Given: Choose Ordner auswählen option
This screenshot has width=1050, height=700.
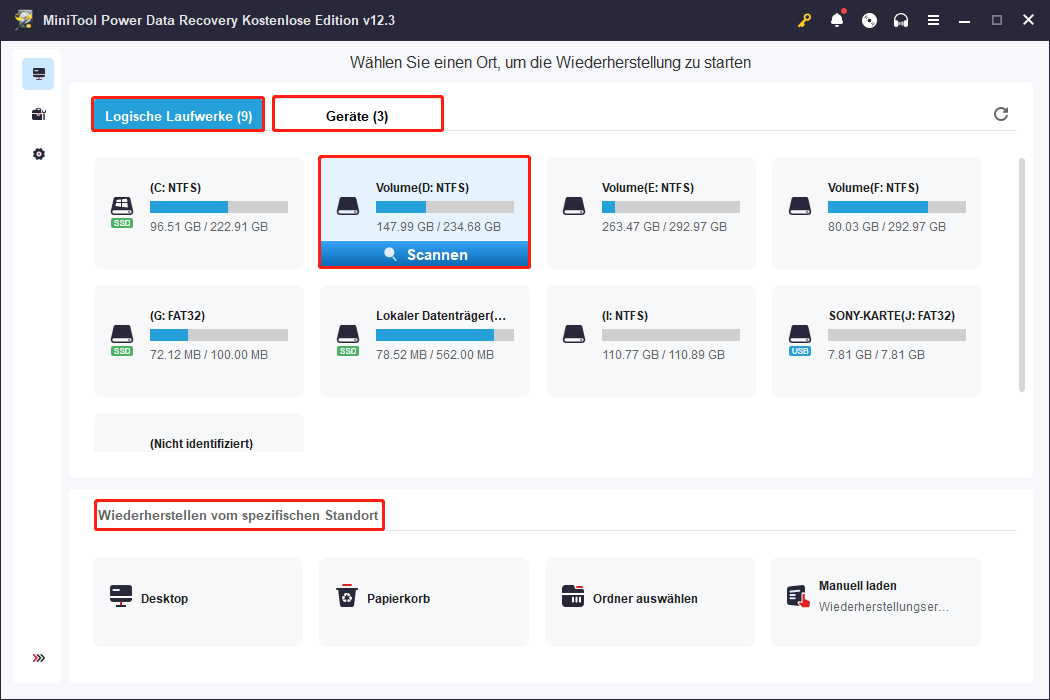Looking at the screenshot, I should 650,602.
